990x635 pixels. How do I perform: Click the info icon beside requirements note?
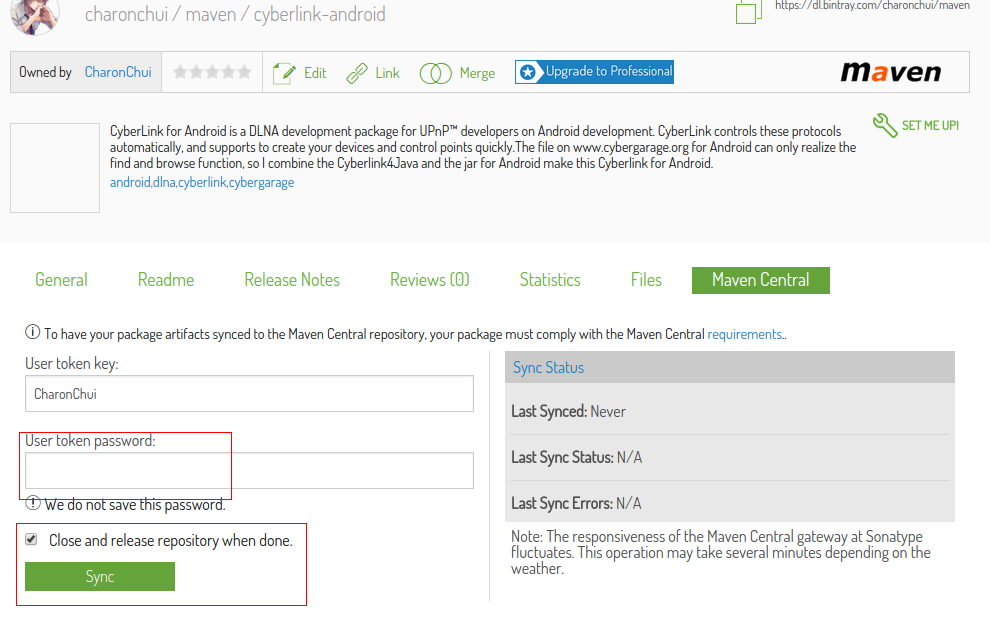(32, 332)
